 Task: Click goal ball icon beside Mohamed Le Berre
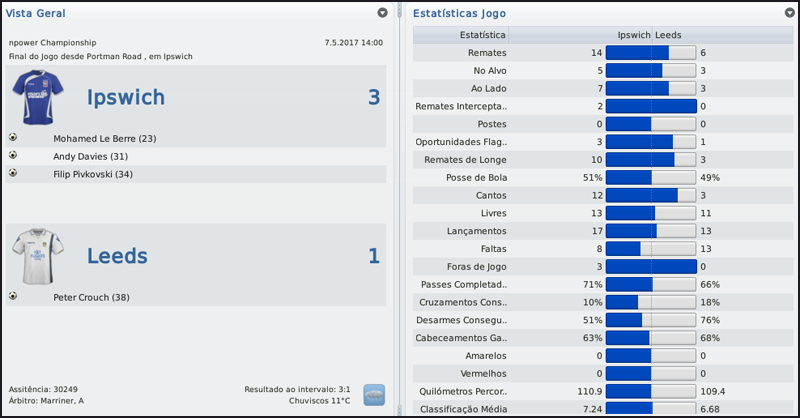tap(13, 138)
